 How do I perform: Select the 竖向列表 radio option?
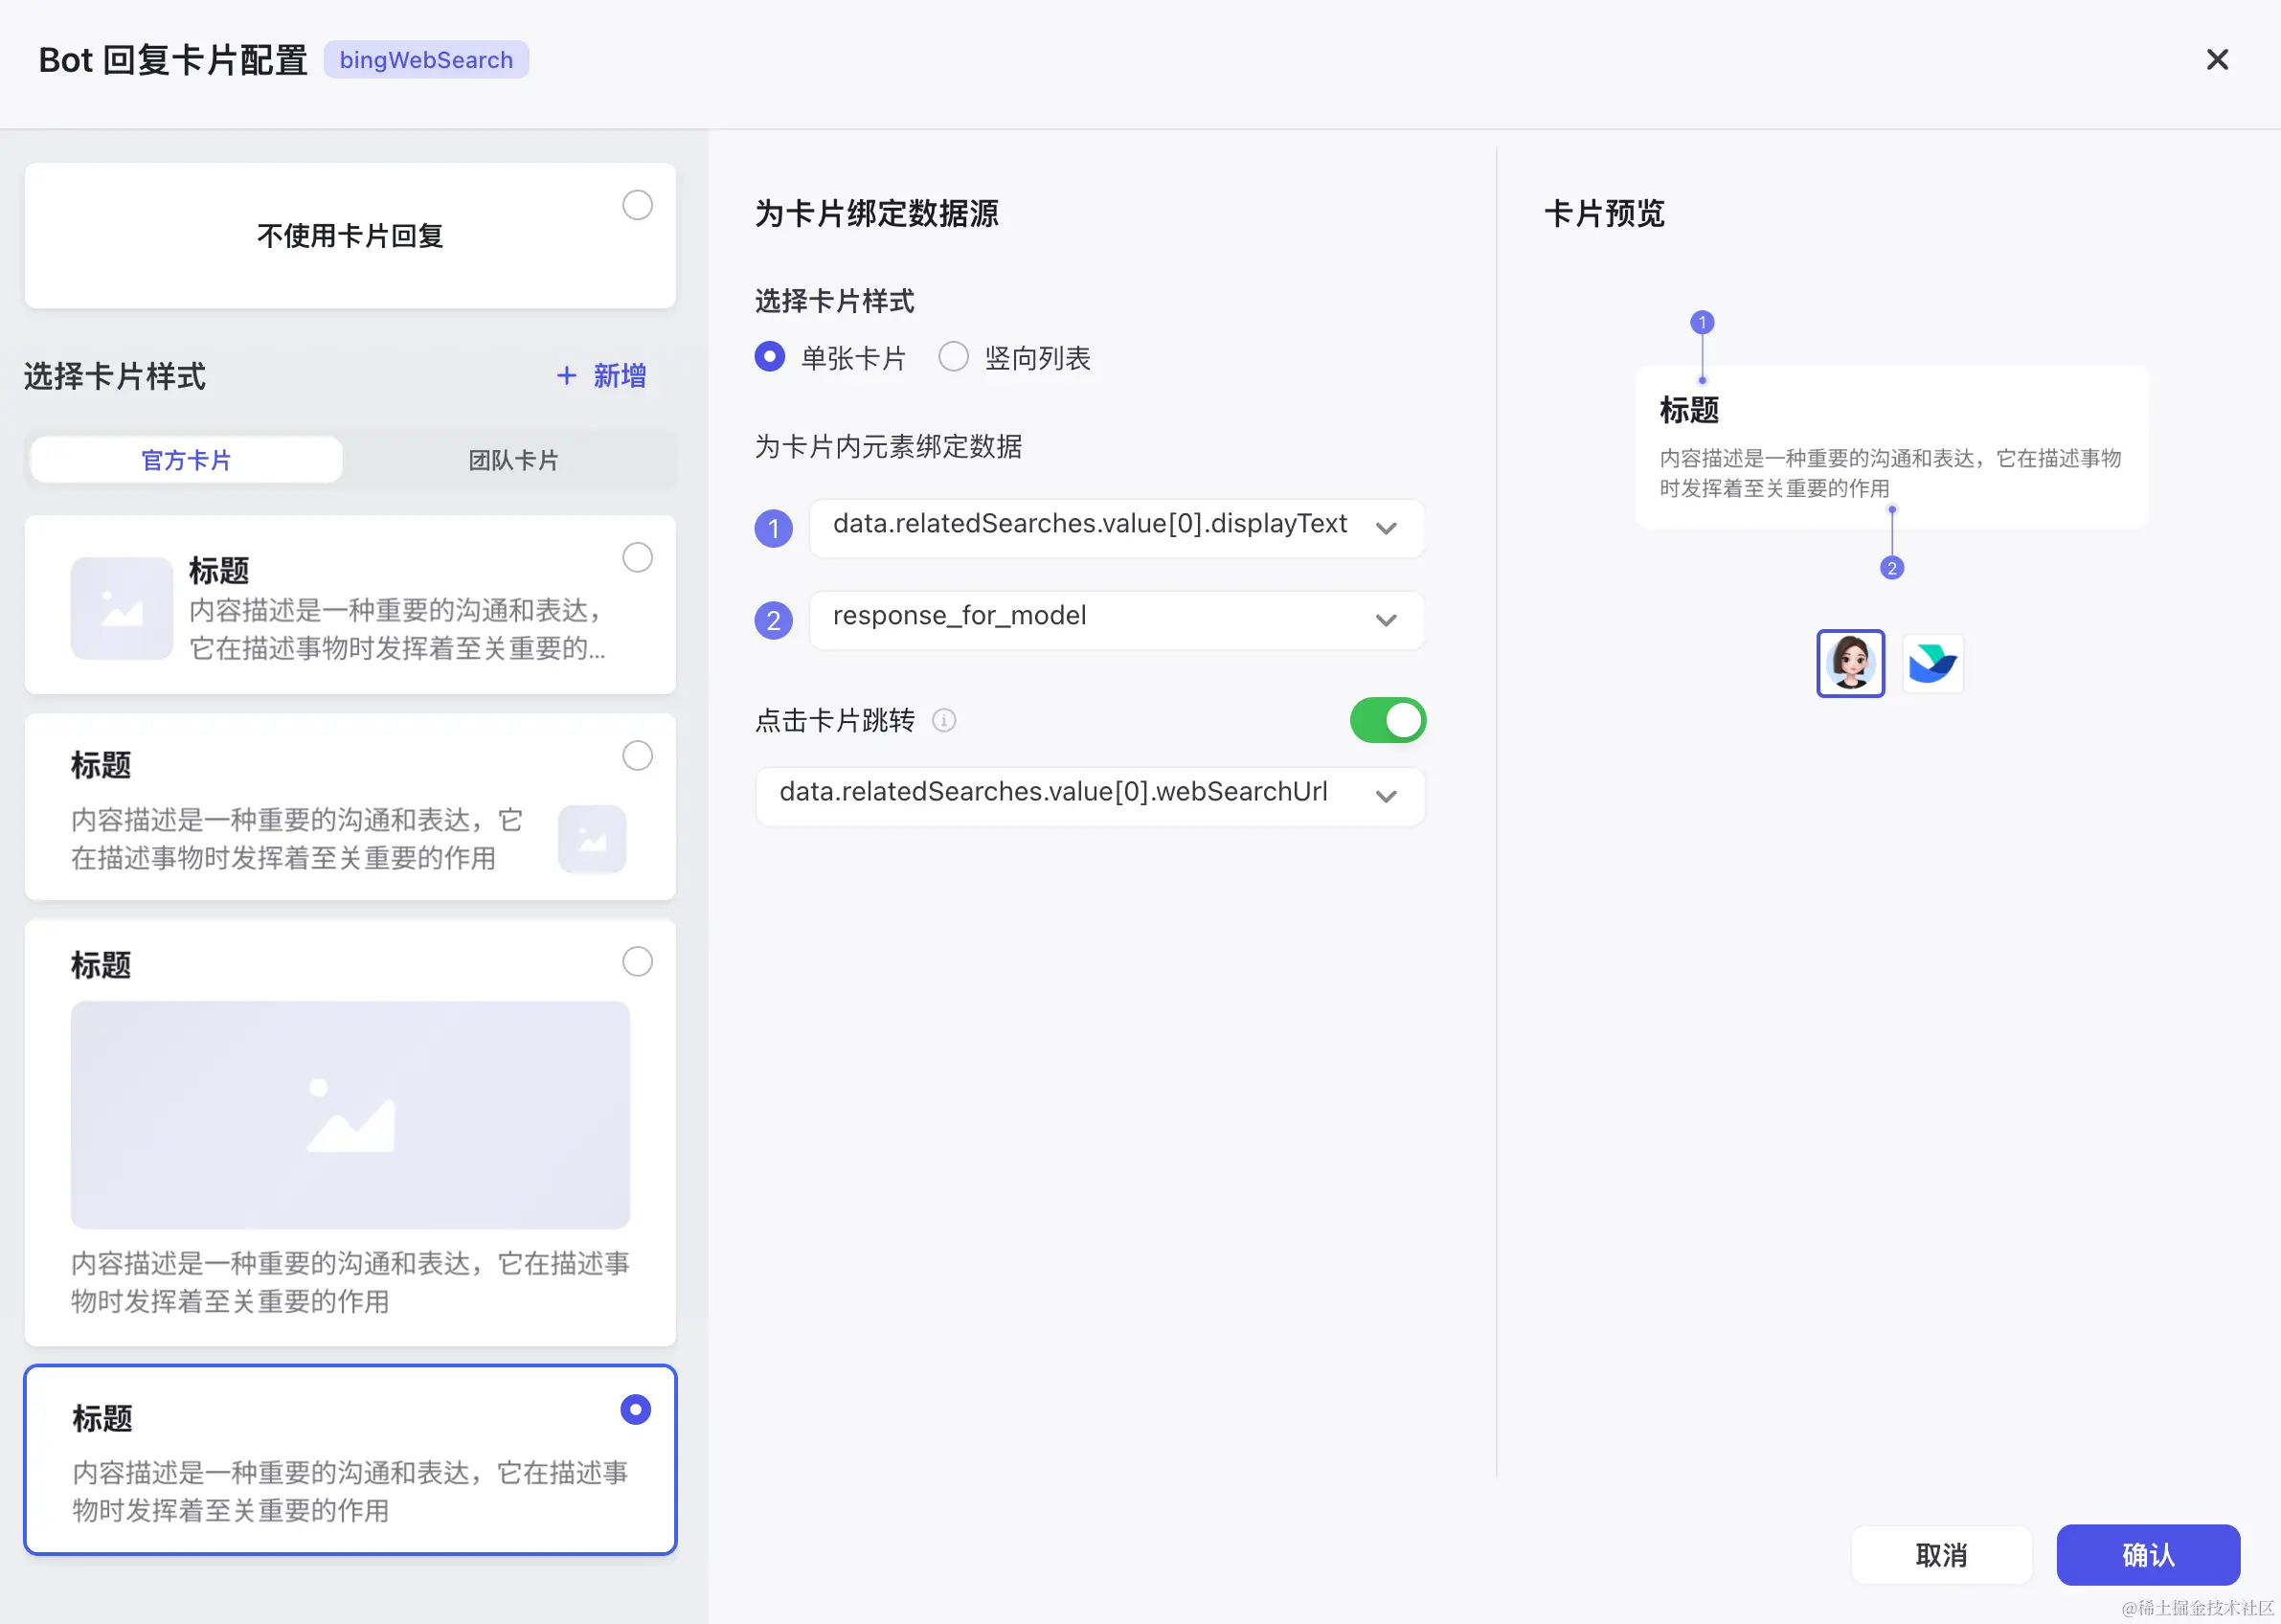953,357
